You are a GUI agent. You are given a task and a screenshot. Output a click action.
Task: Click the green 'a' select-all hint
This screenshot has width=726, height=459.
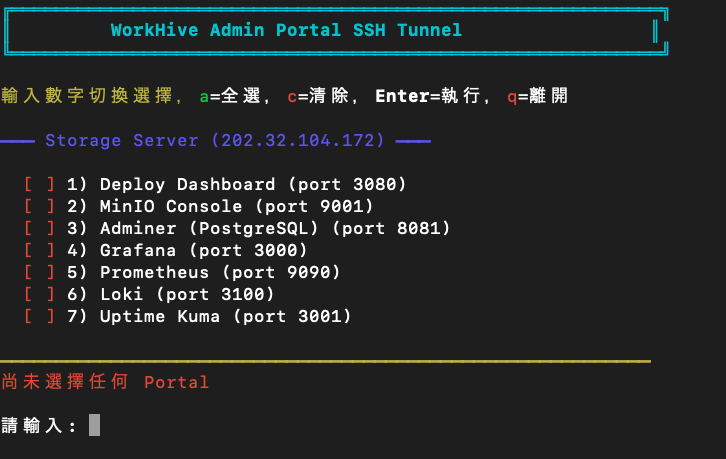click(204, 97)
